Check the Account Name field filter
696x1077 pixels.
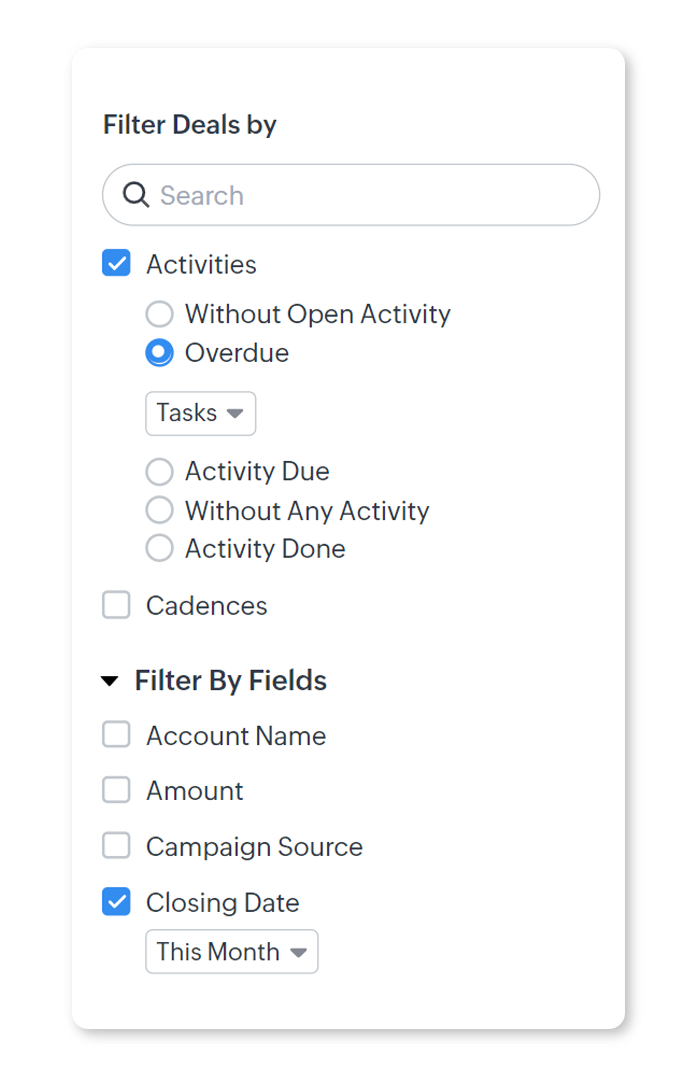(x=117, y=736)
